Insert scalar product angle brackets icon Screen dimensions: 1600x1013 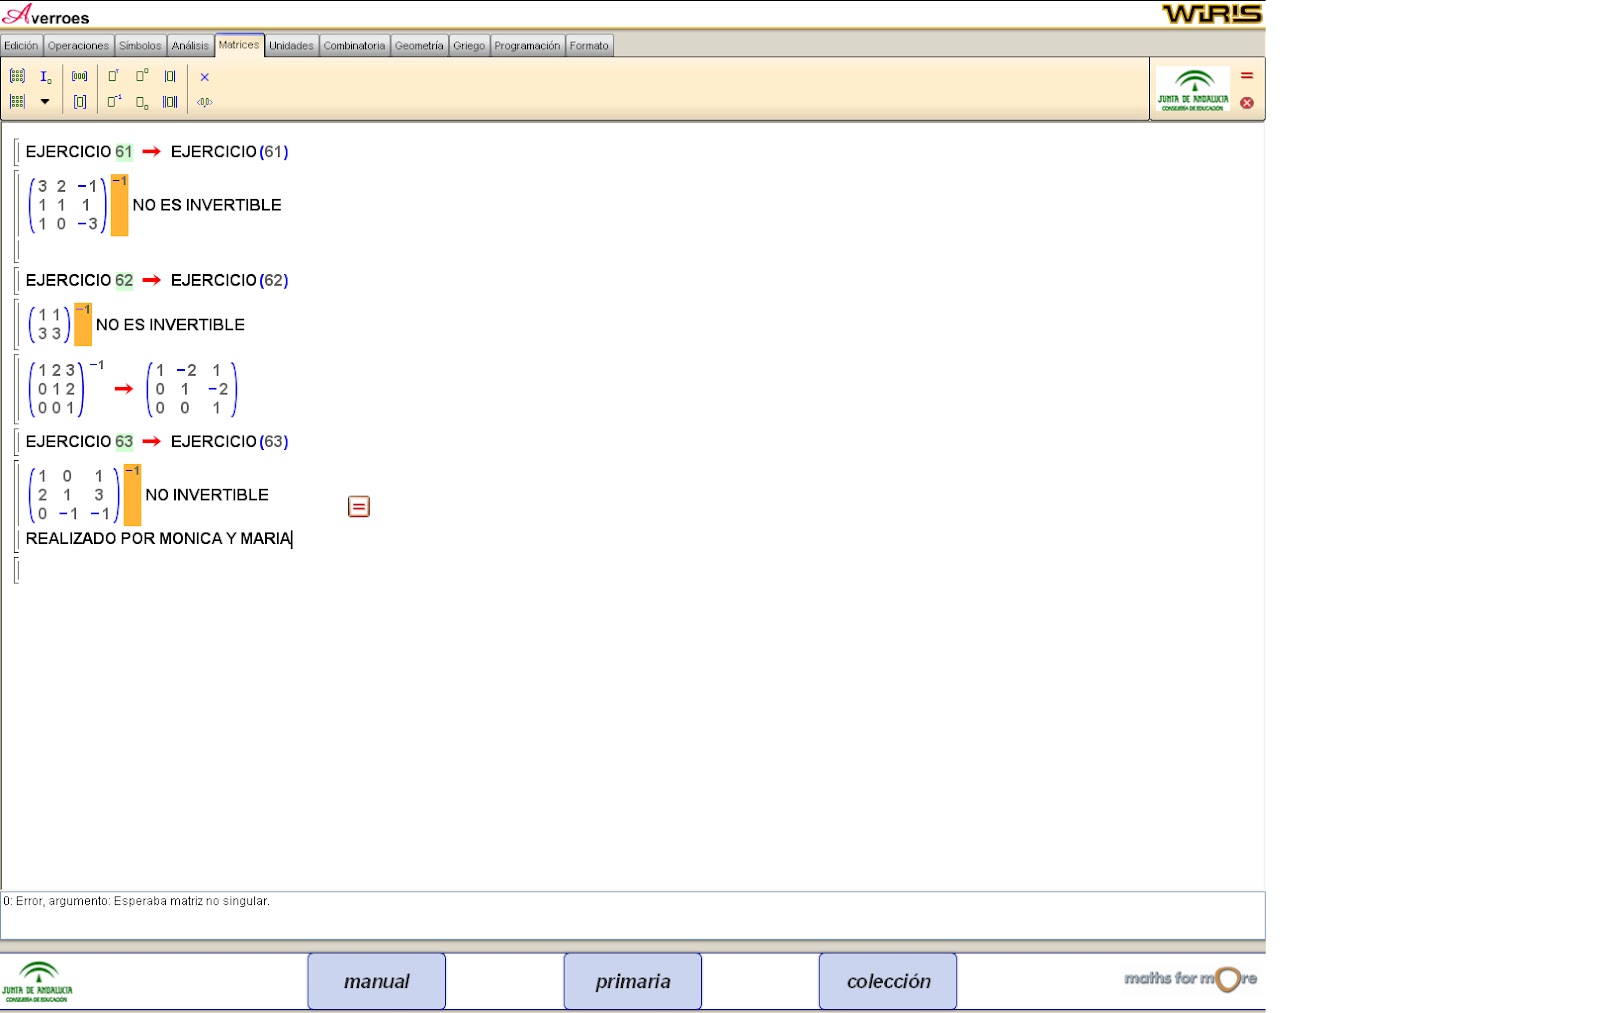coord(204,101)
